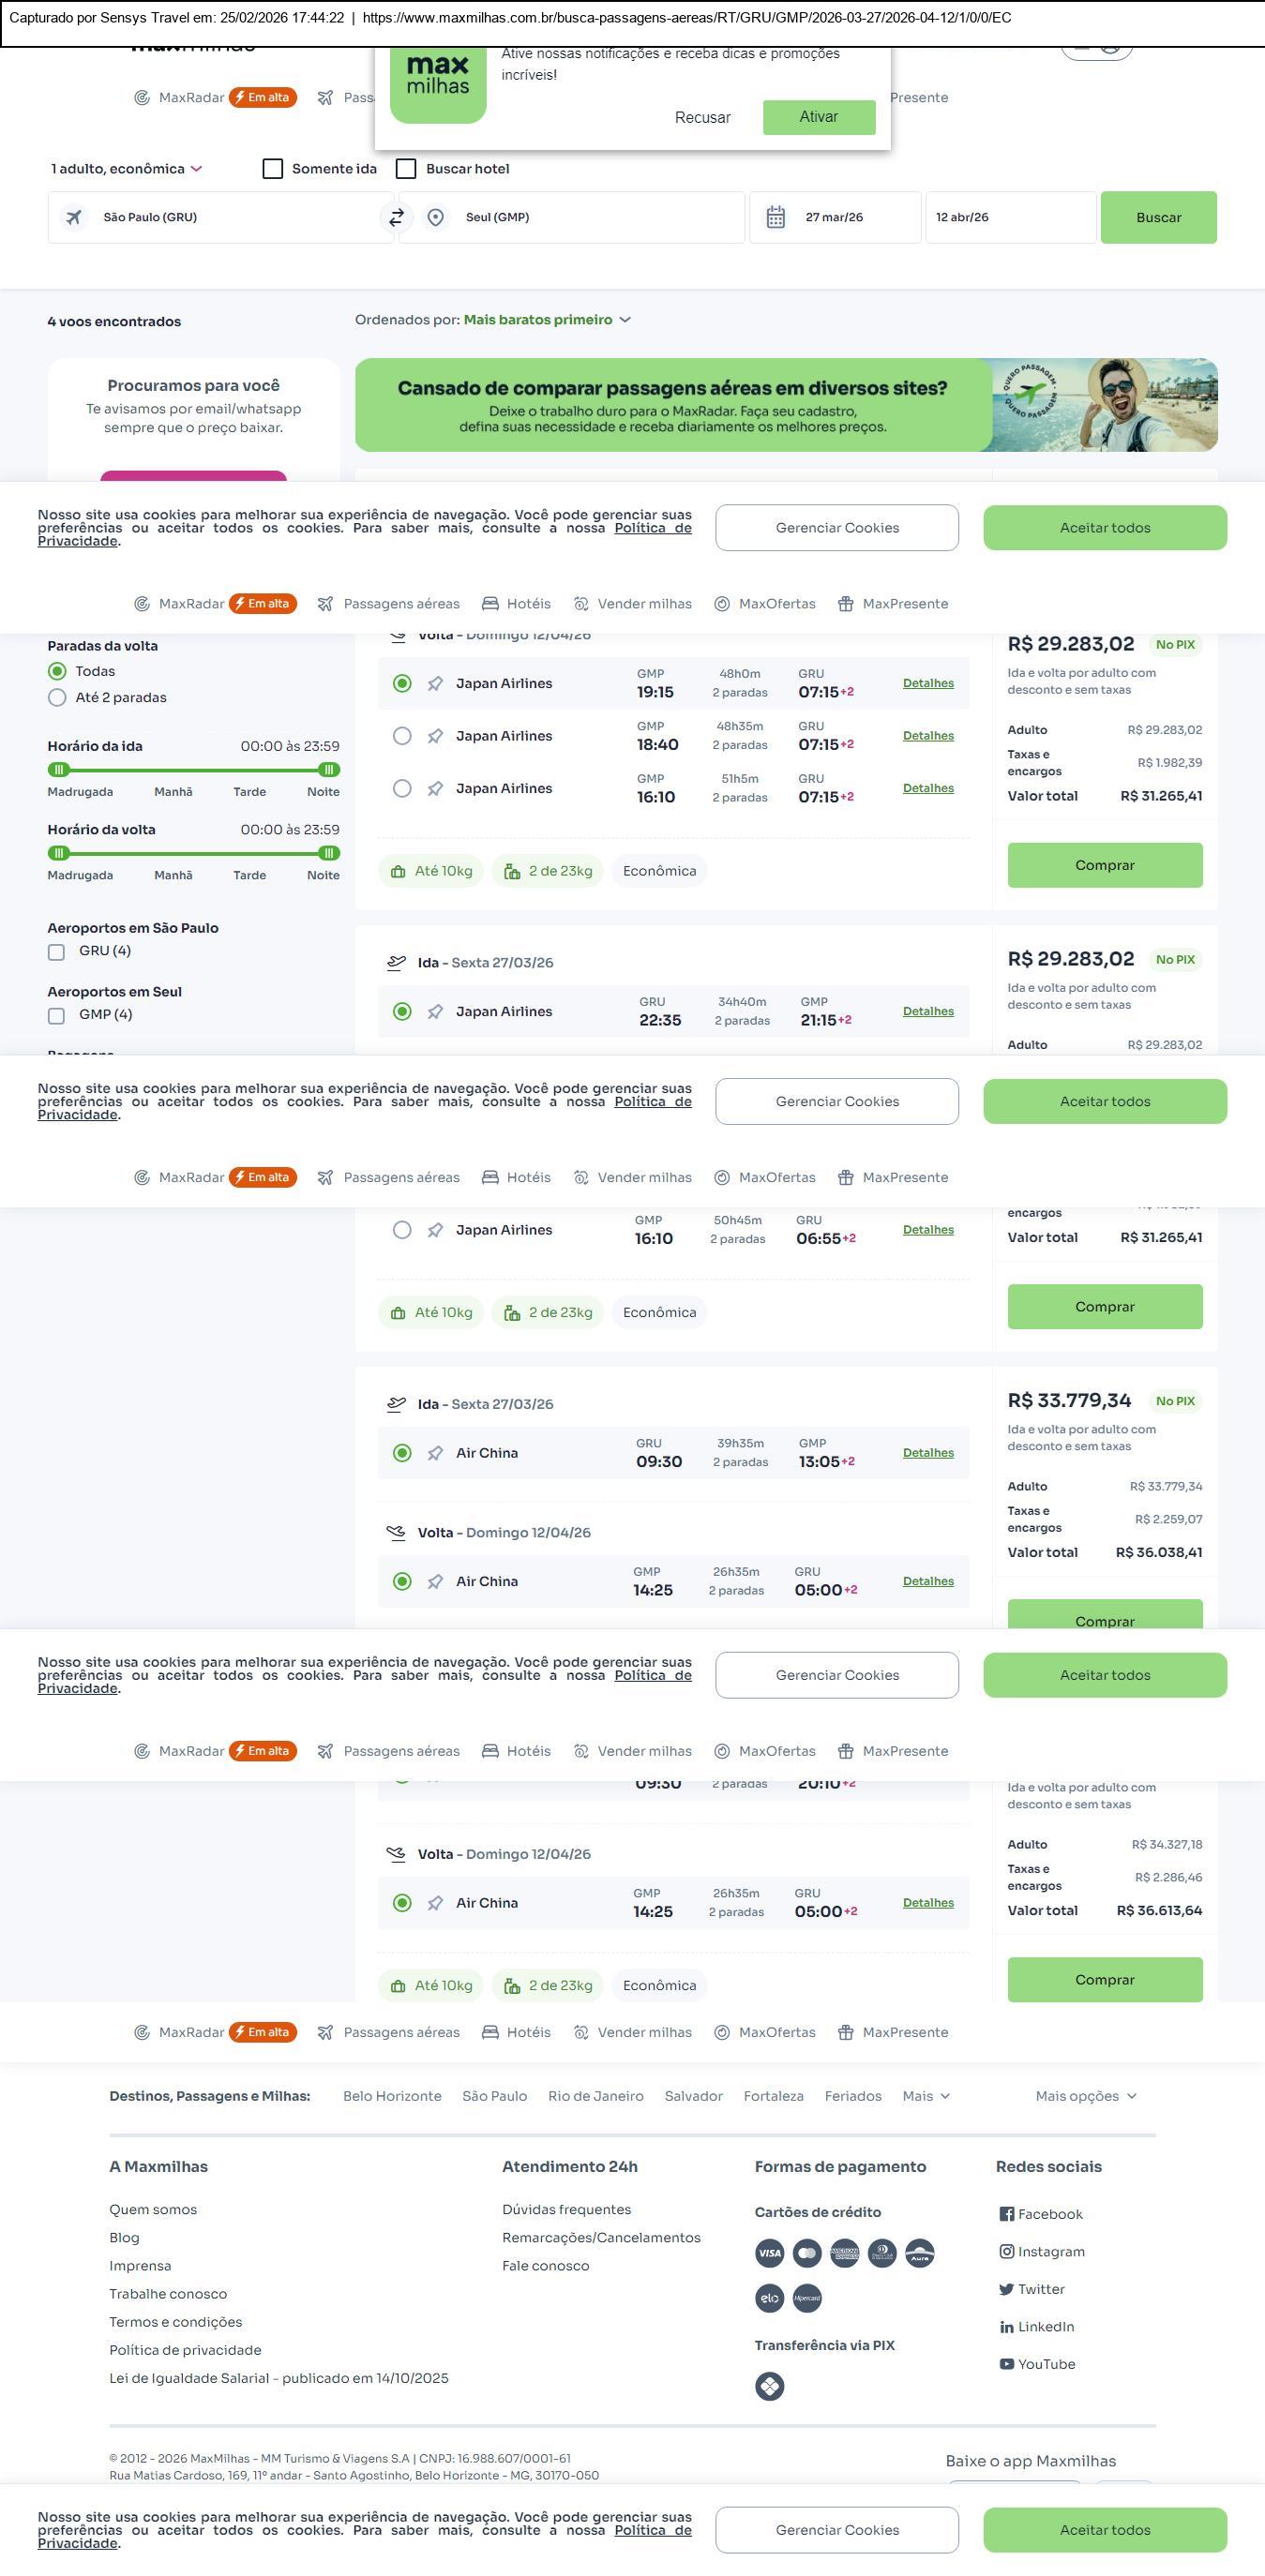Viewport: 1265px width, 2576px height.
Task: Tick the Buscar hotel checkbox
Action: coord(406,169)
